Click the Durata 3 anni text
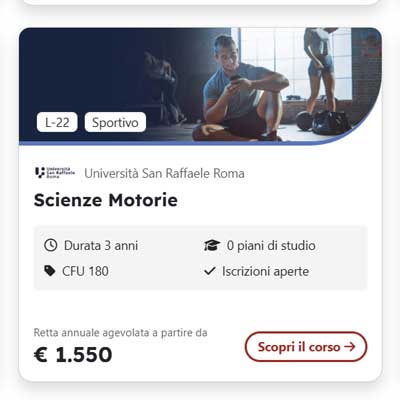The width and height of the screenshot is (400, 400). pyautogui.click(x=101, y=245)
